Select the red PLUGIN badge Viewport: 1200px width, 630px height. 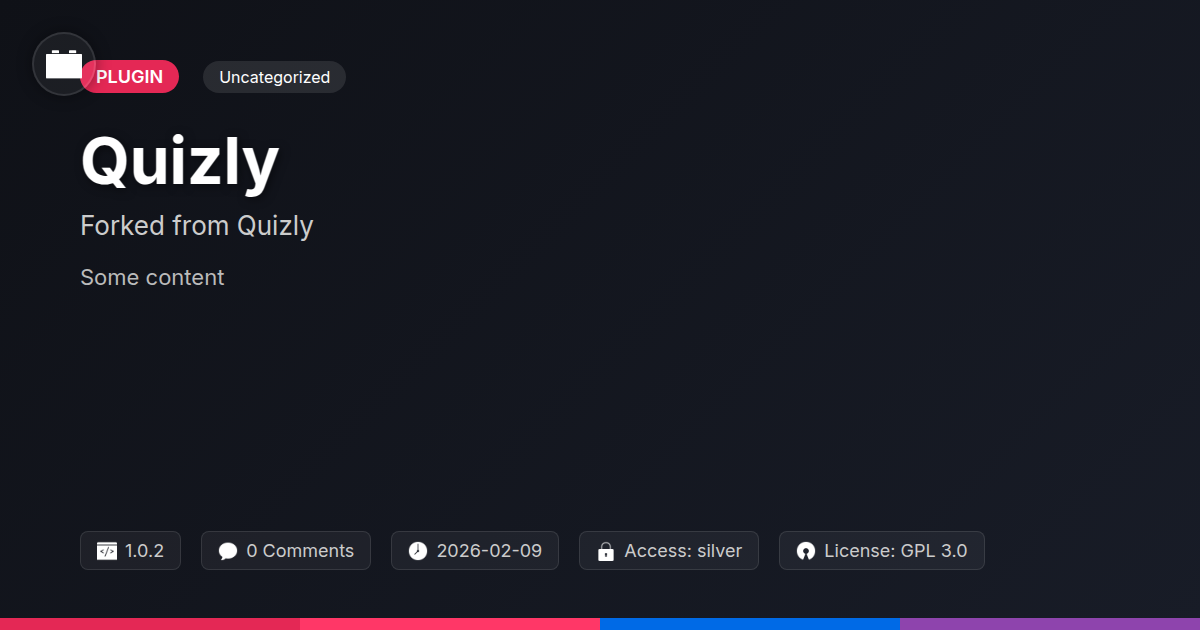pos(129,77)
